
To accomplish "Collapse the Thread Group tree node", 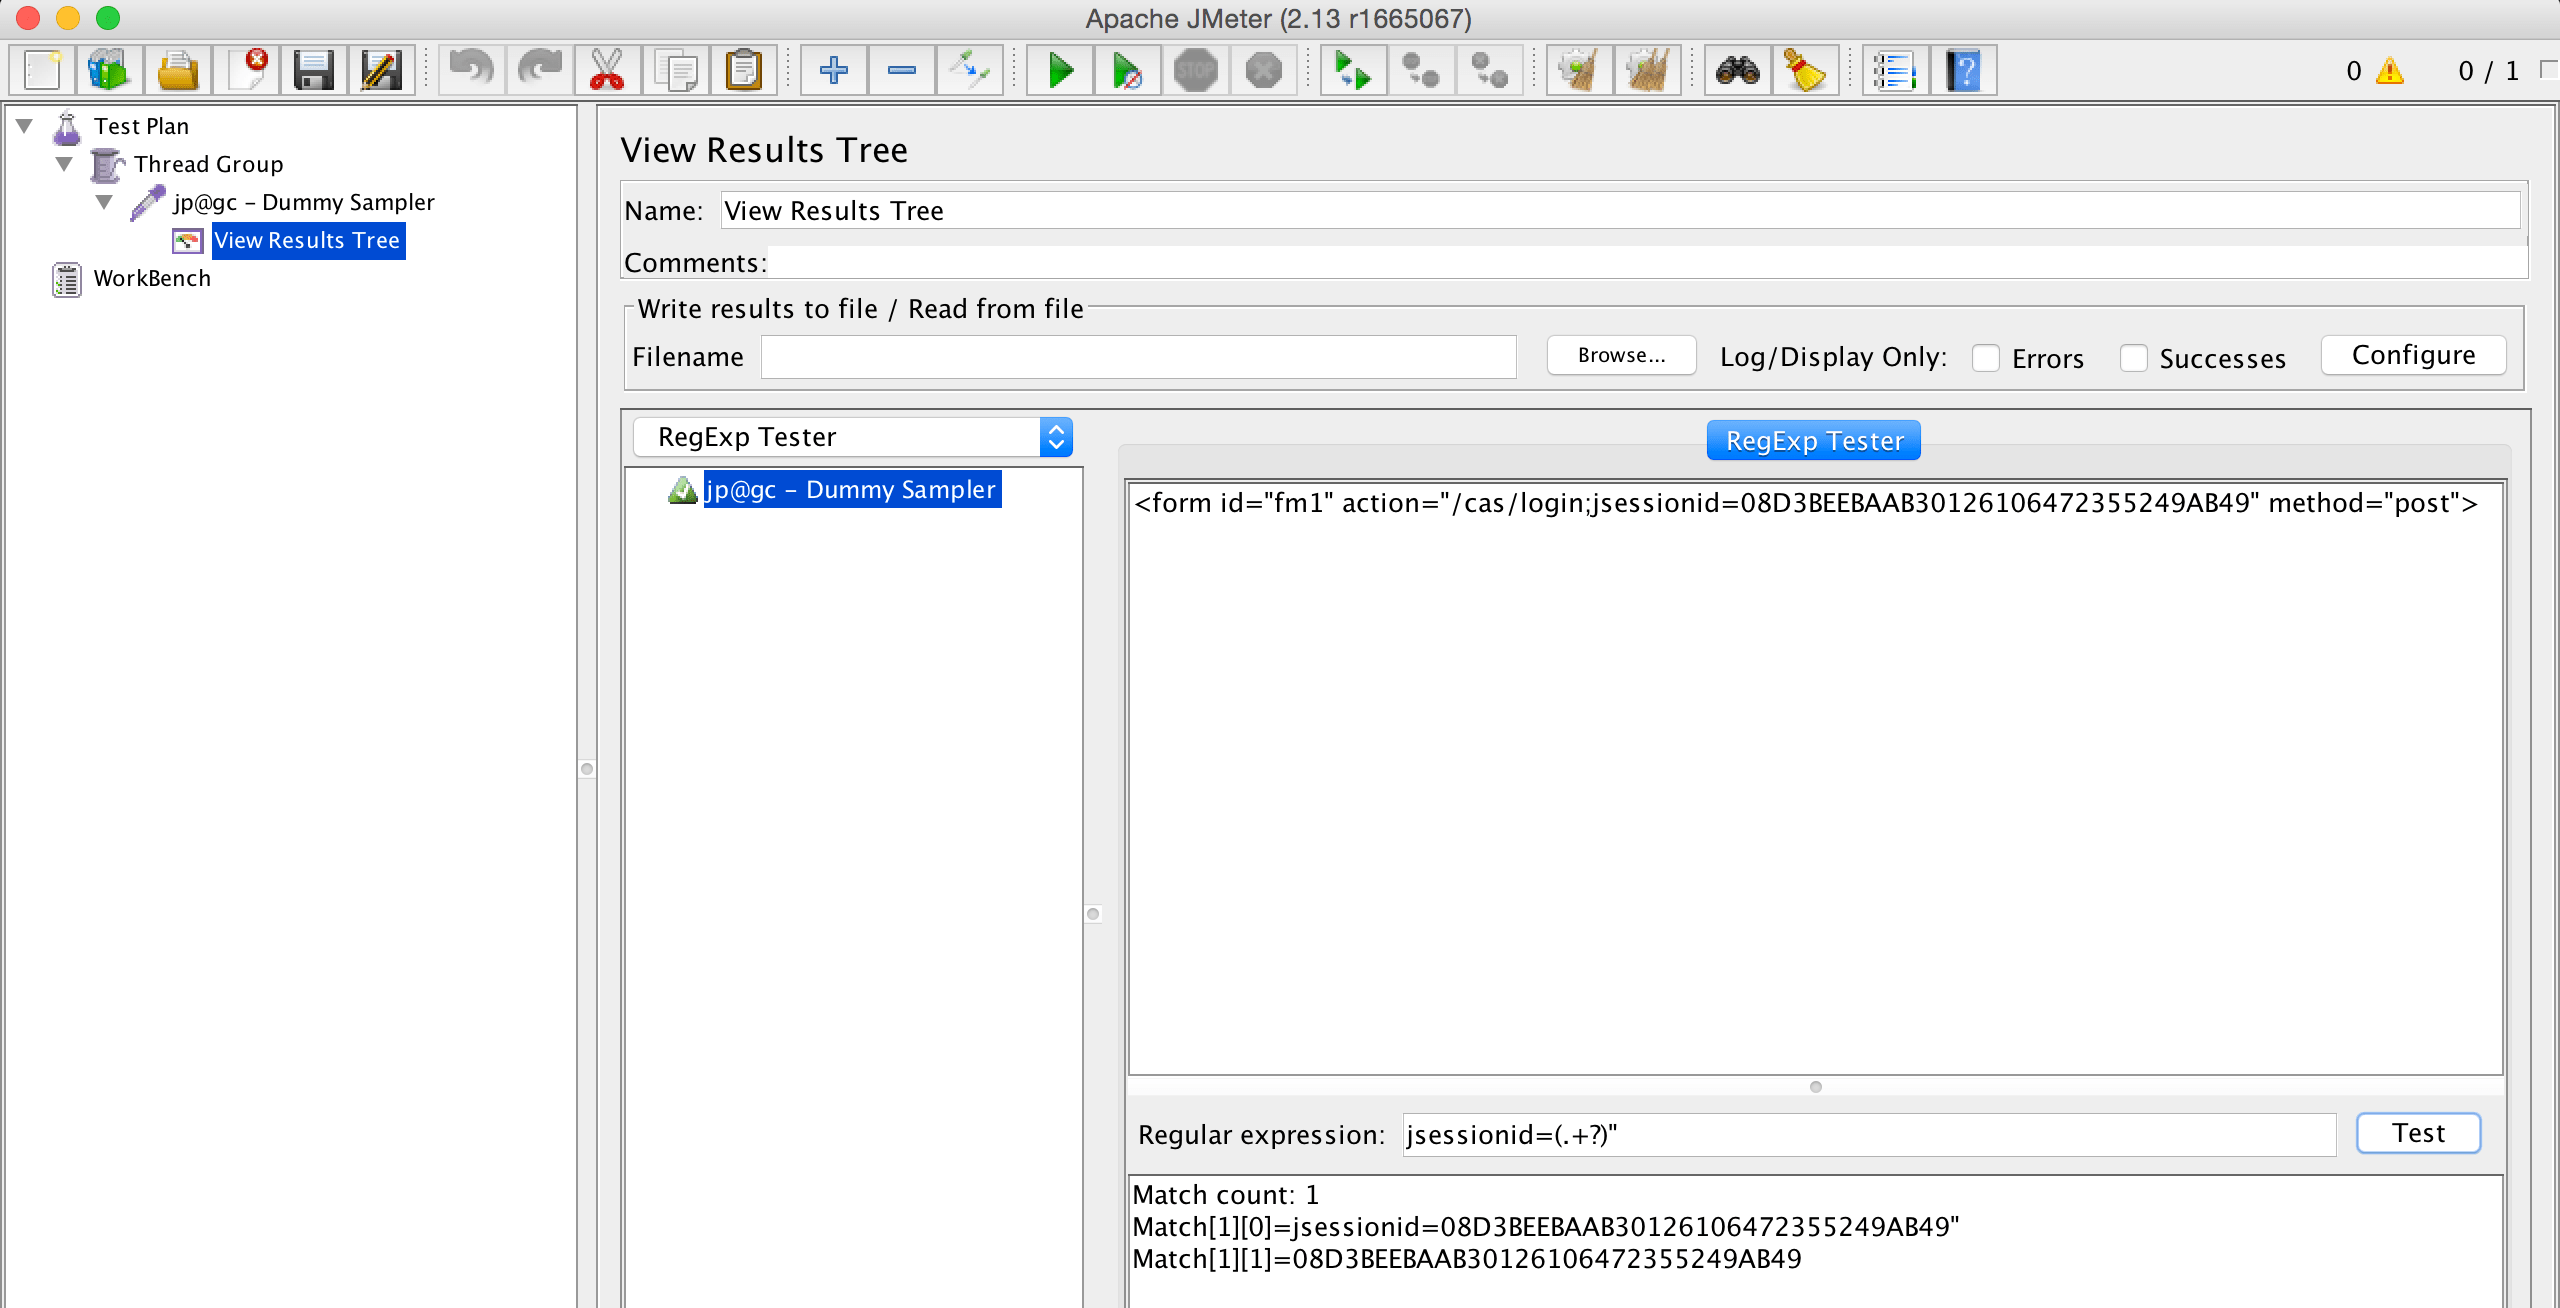I will (65, 164).
